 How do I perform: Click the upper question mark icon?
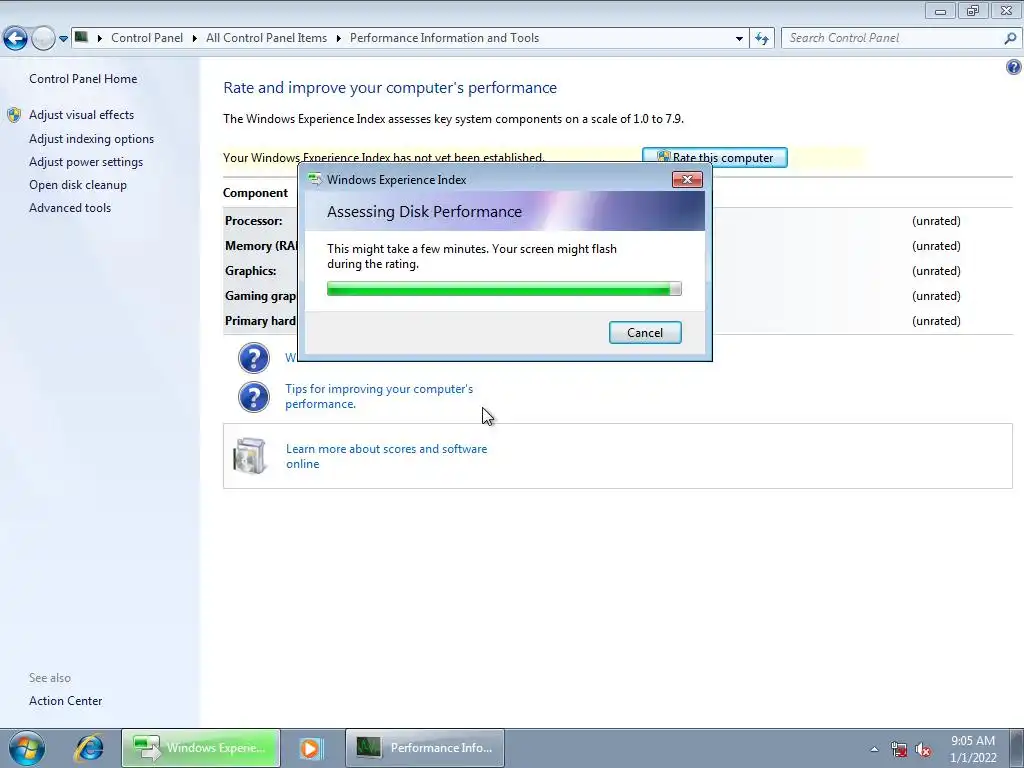253,357
